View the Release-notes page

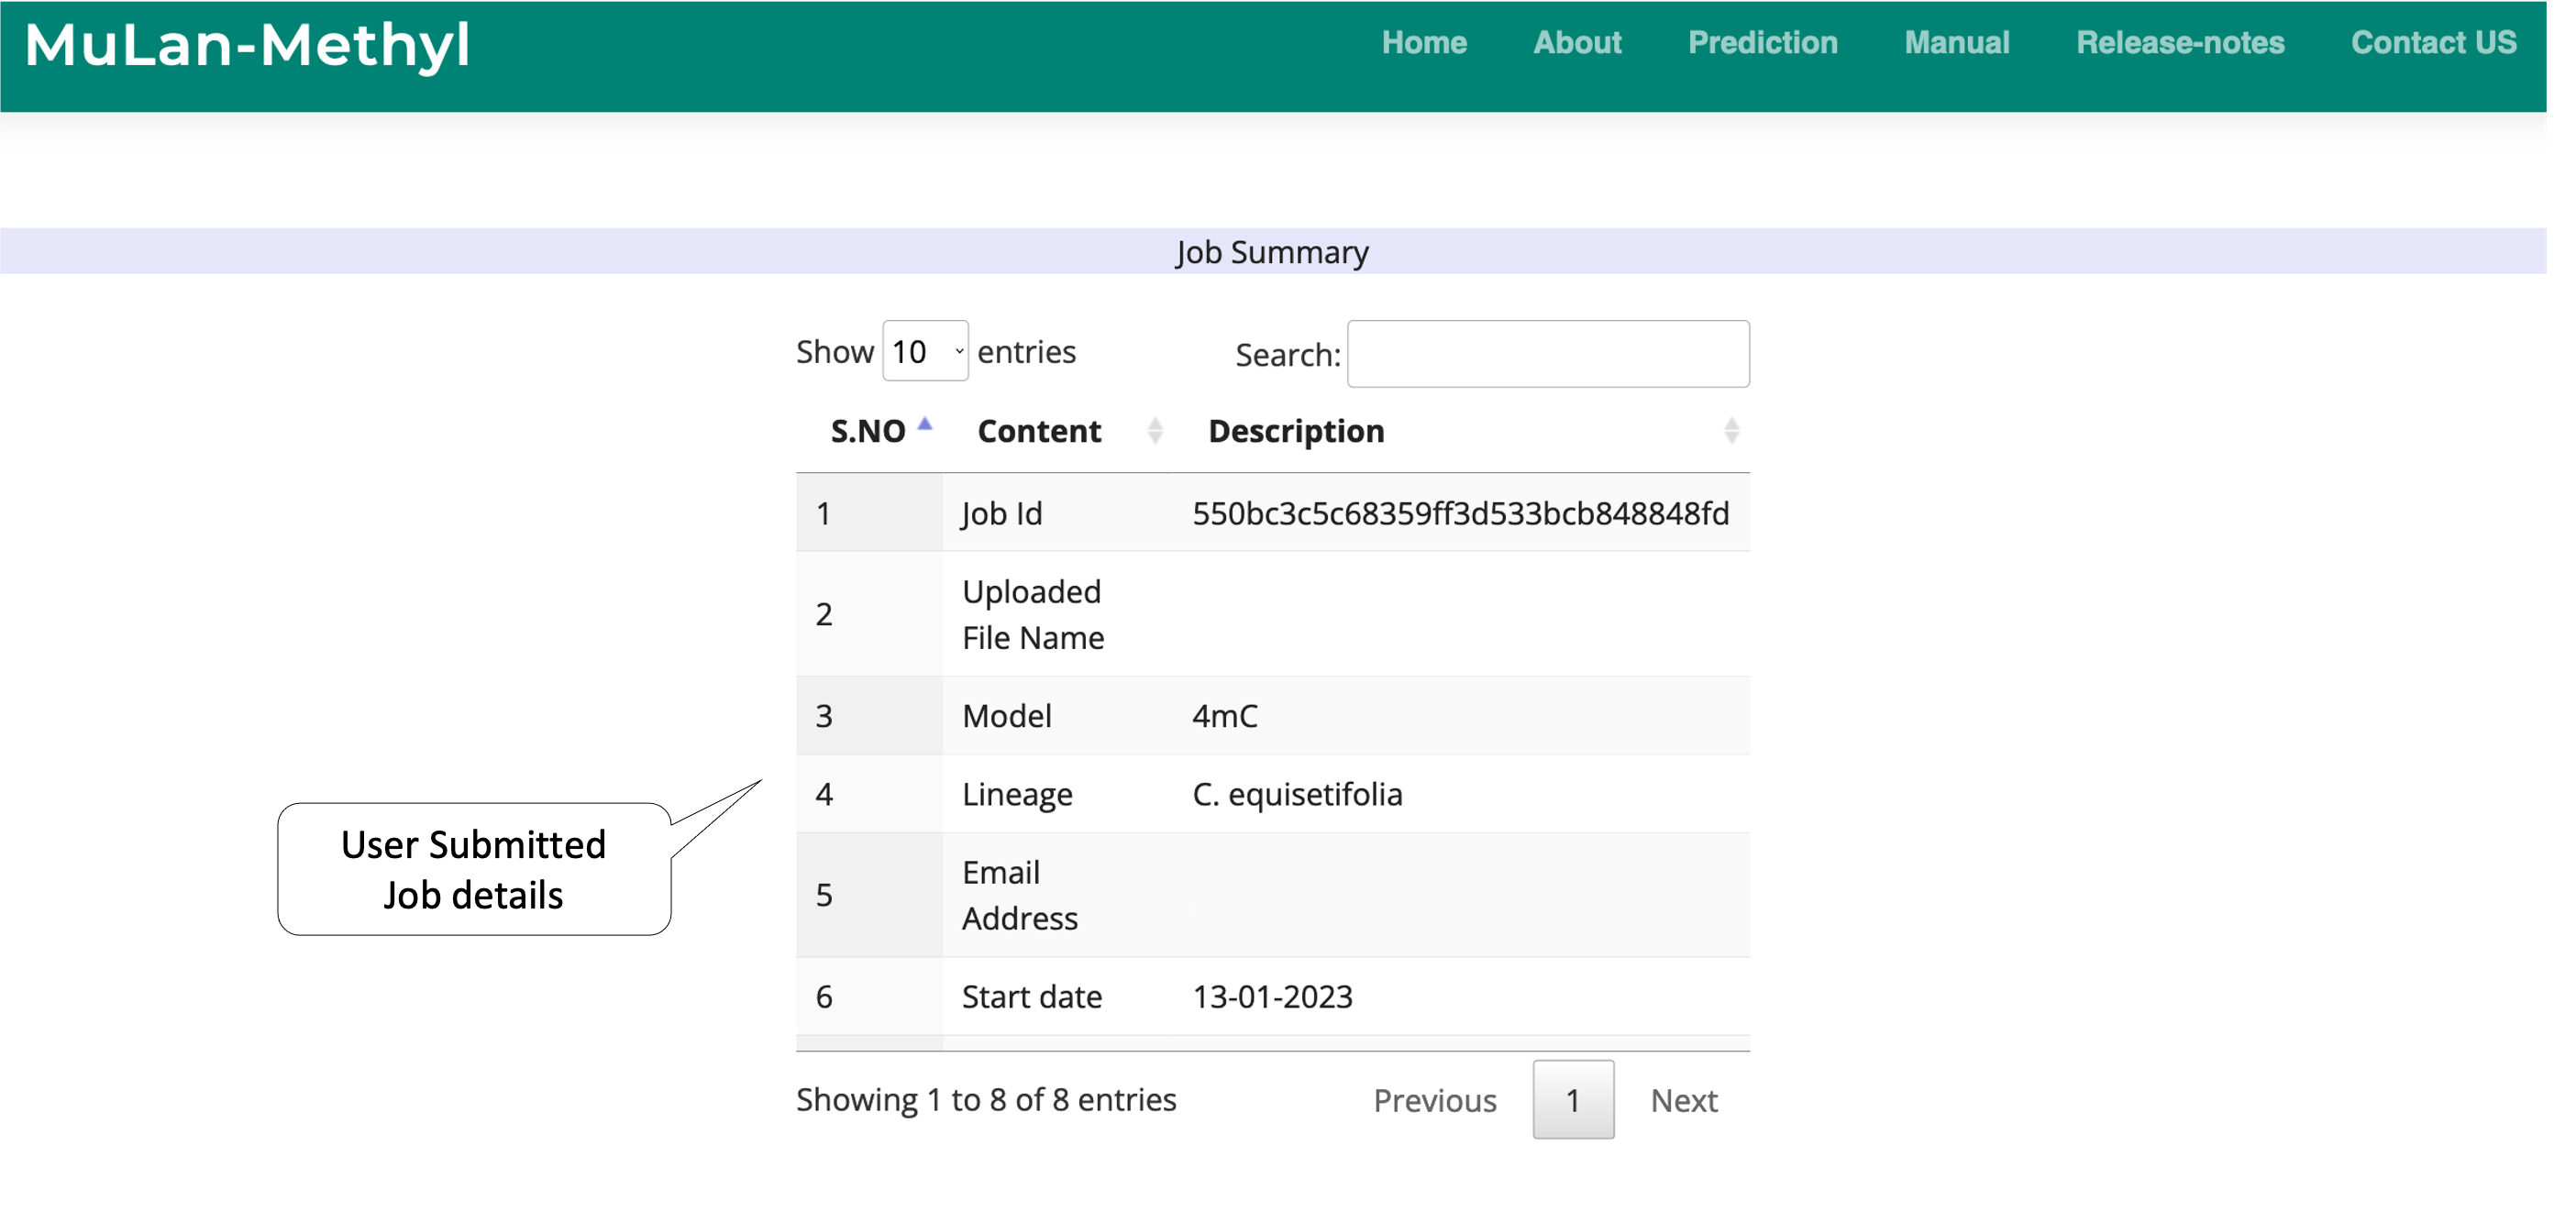pyautogui.click(x=2180, y=42)
